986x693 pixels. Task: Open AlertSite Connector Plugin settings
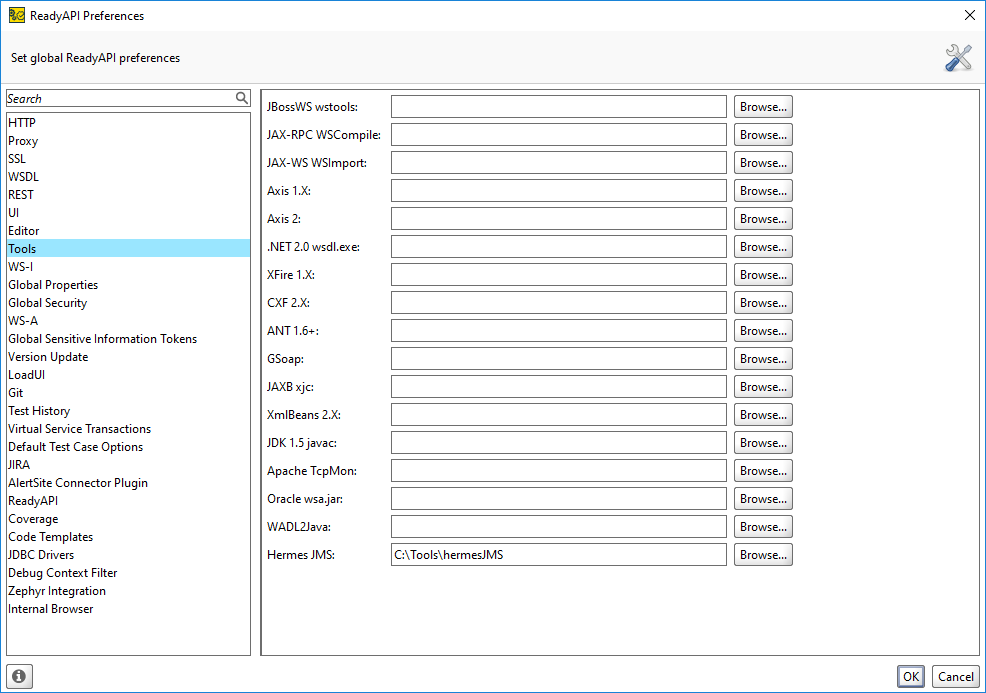point(128,483)
